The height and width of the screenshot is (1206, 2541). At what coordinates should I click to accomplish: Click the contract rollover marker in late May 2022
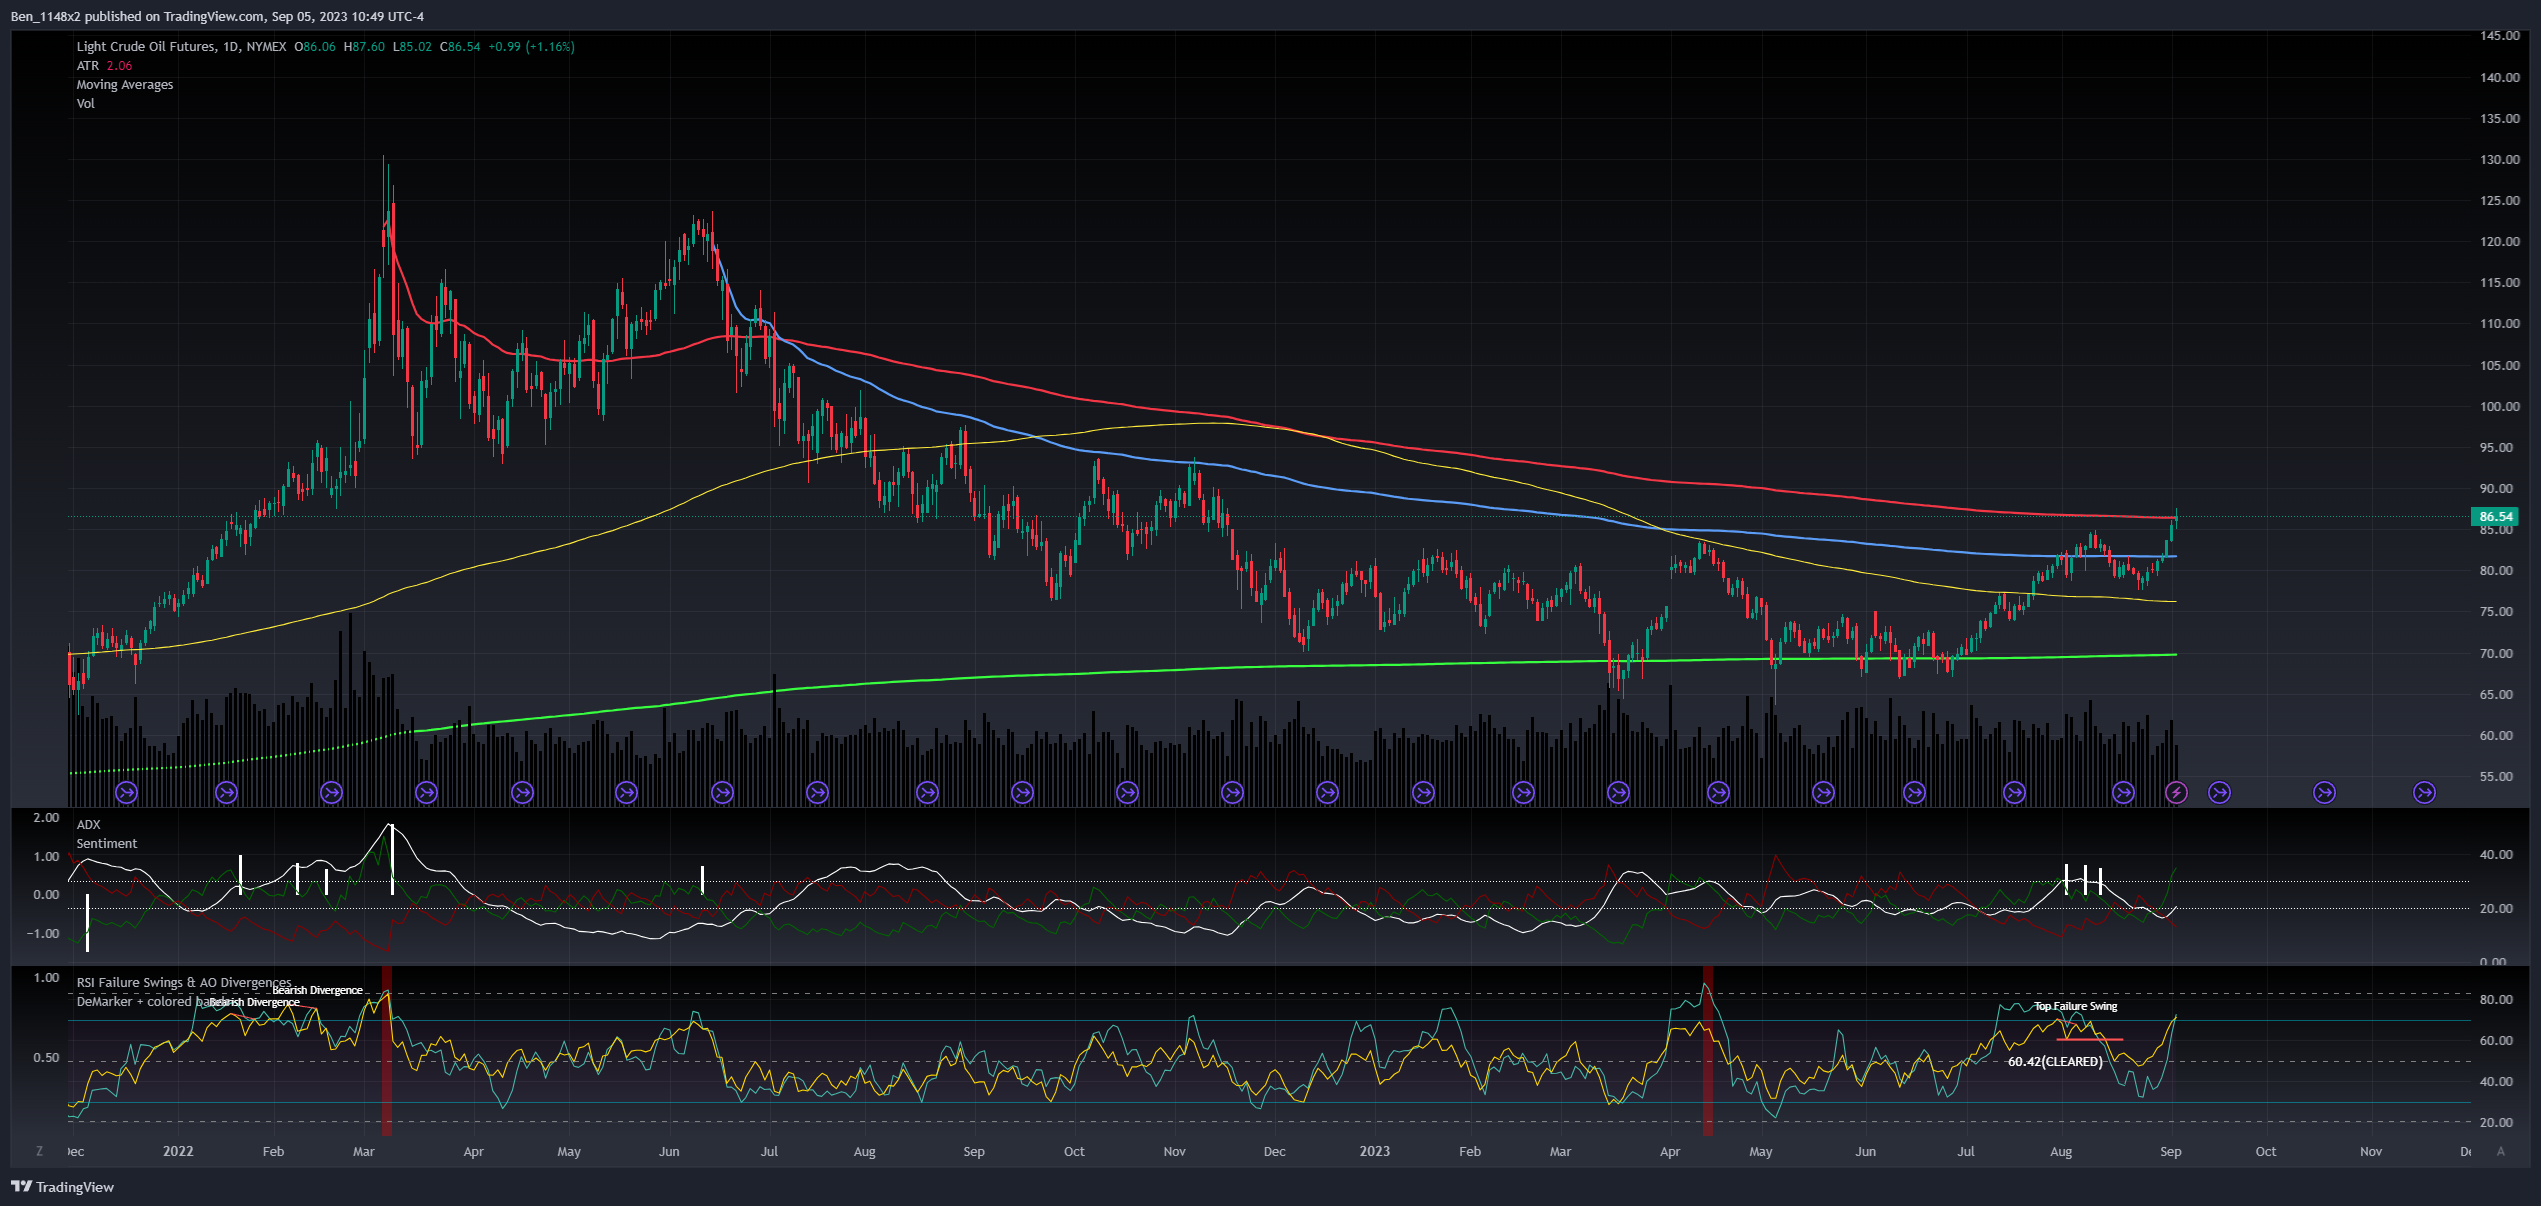click(626, 793)
